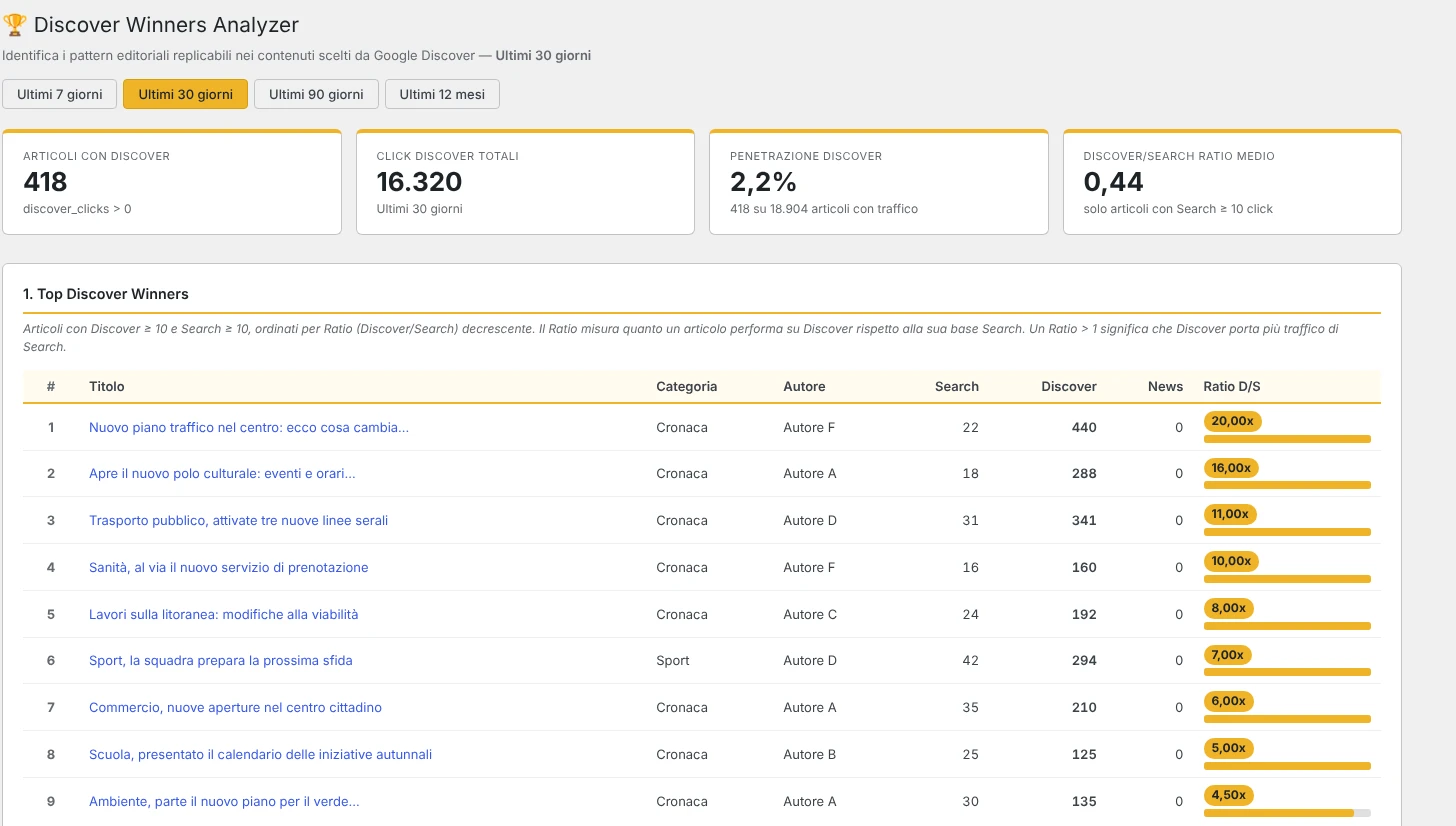The image size is (1456, 826).
Task: Switch to Ultimi 30 giorni period
Action: pos(185,94)
